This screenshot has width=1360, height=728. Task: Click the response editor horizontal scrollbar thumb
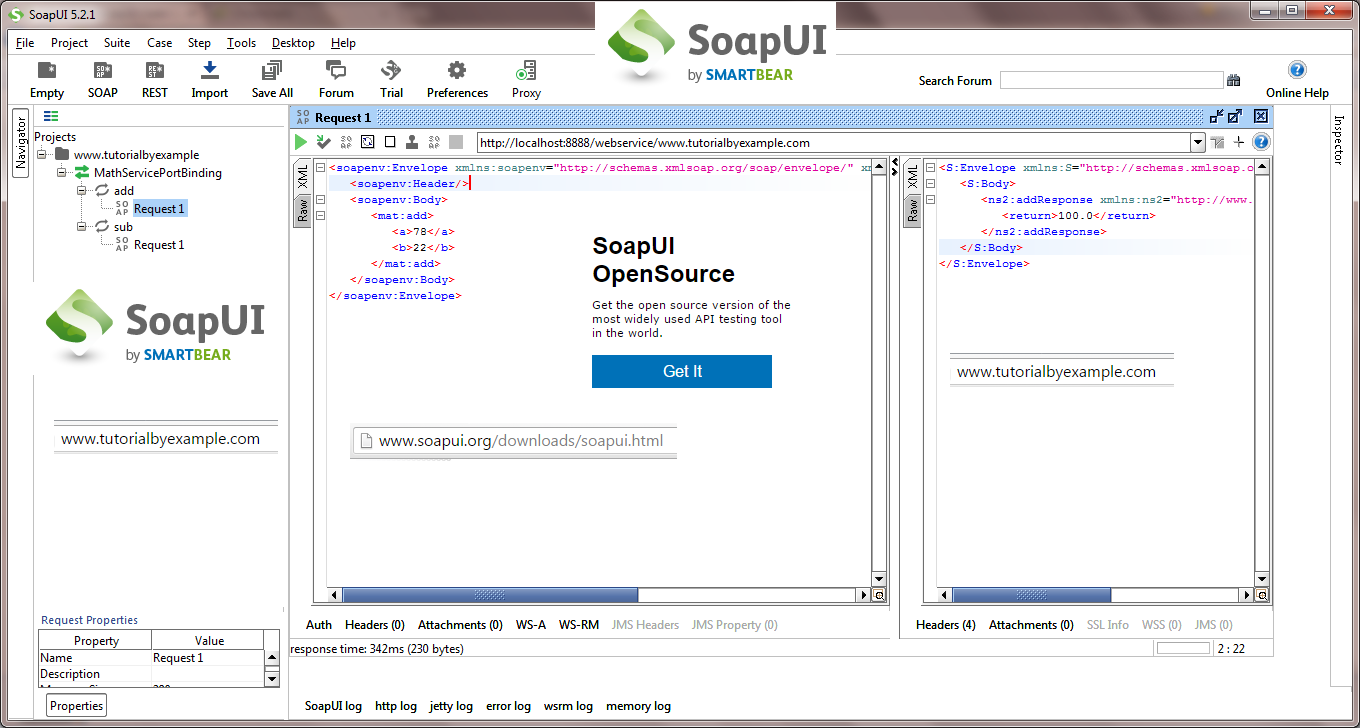[1032, 595]
